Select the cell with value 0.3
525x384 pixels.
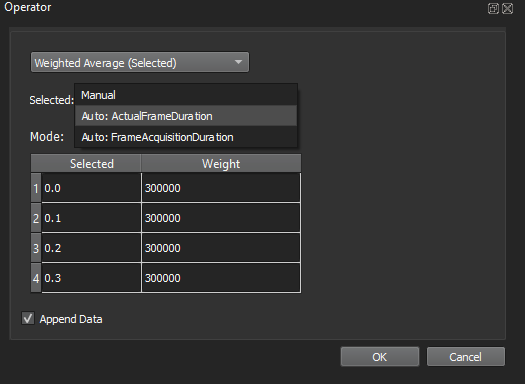(91, 278)
